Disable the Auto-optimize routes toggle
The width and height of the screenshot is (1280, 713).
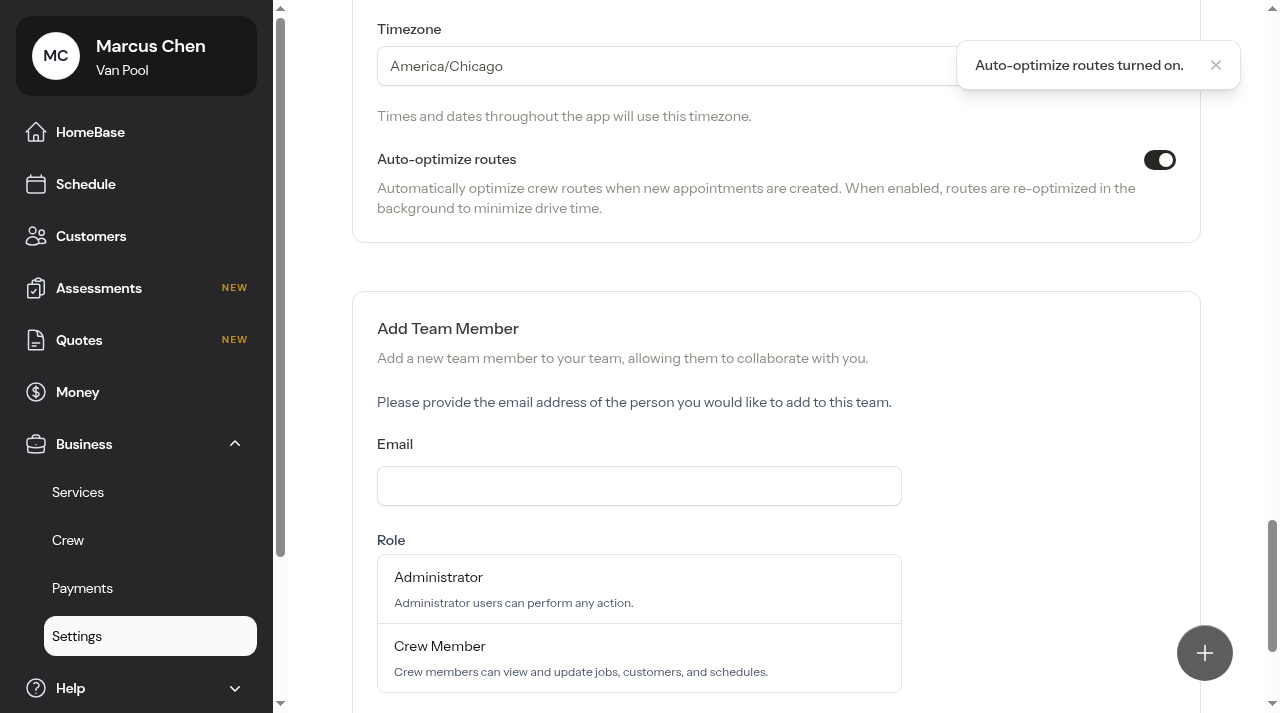tap(1160, 160)
